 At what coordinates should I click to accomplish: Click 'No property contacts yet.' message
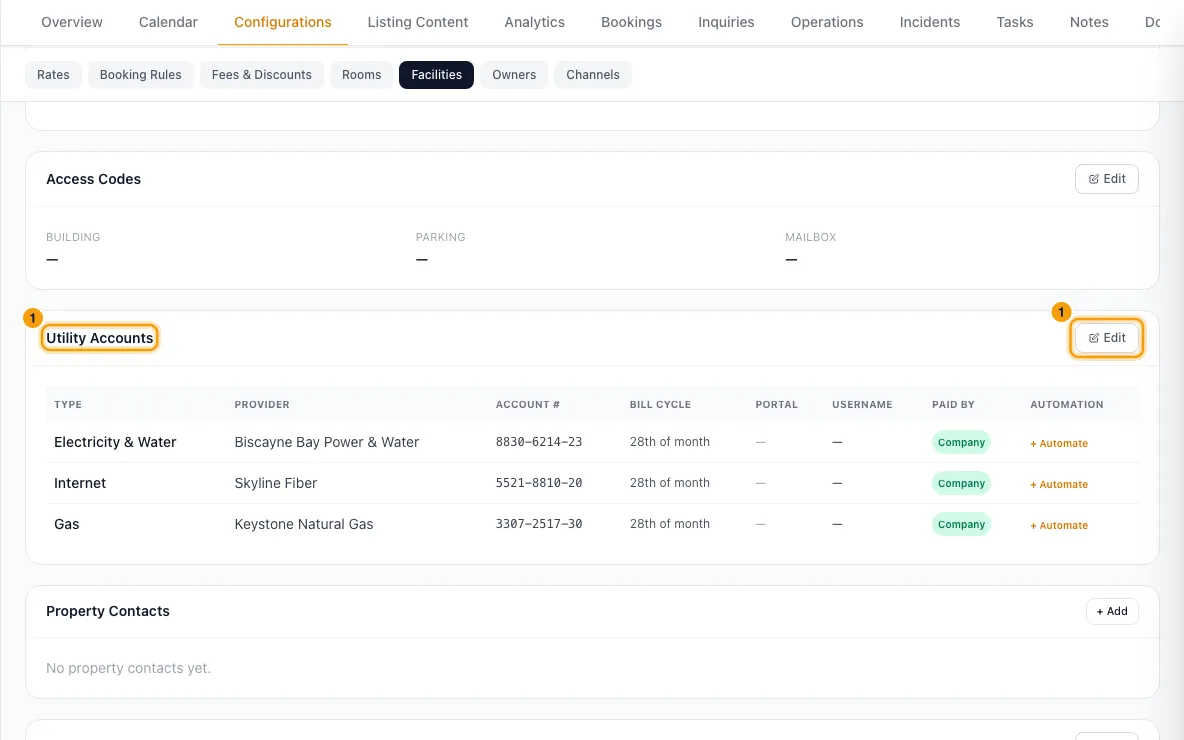(128, 668)
